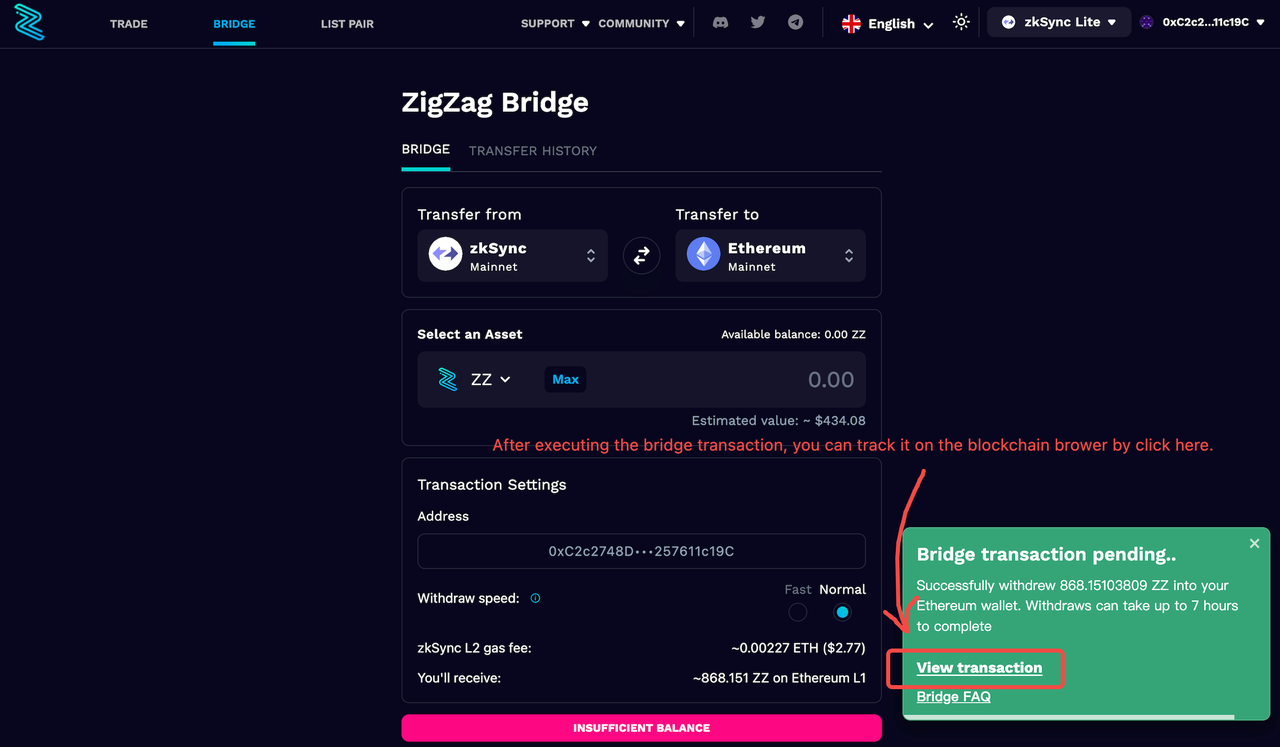Close the bridge pending notification
Image resolution: width=1280 pixels, height=747 pixels.
1254,543
